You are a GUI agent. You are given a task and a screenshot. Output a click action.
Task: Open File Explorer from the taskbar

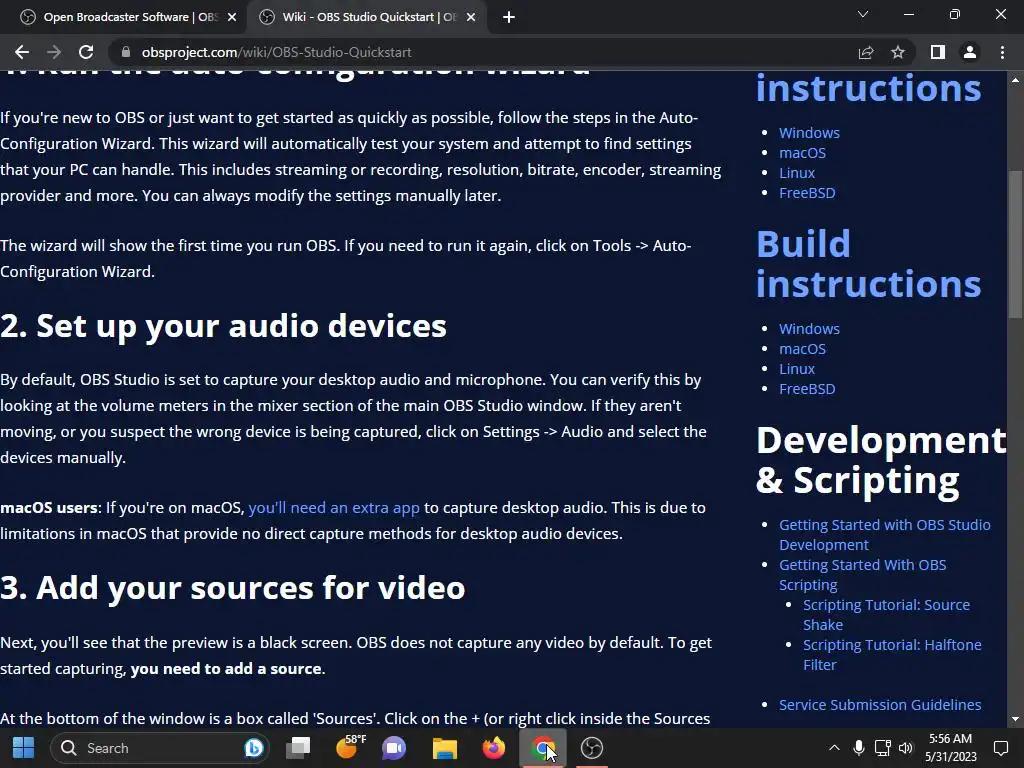[444, 748]
